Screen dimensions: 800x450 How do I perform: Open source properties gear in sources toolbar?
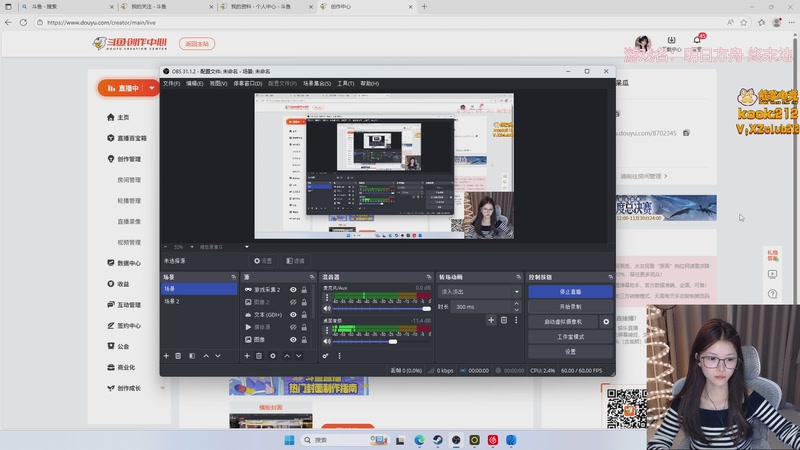(272, 356)
